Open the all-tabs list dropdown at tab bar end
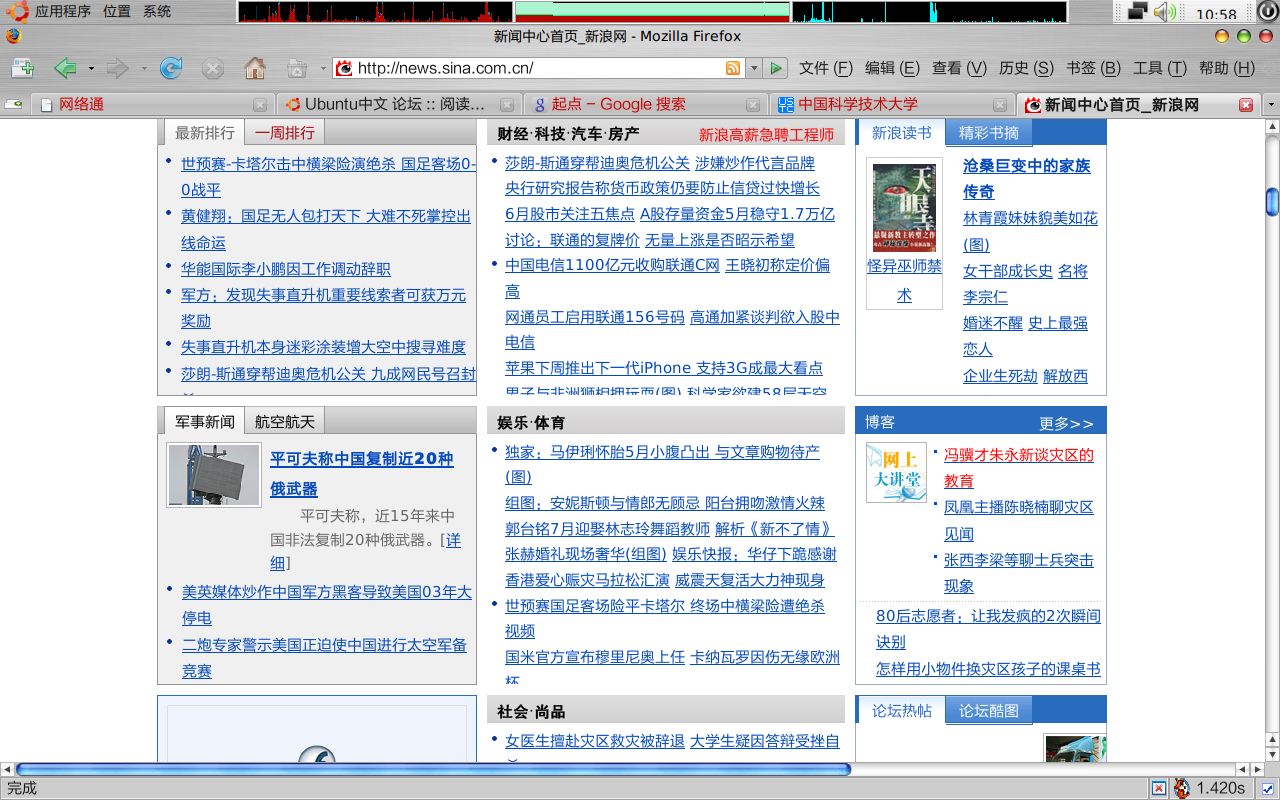1280x800 pixels. 1271,104
